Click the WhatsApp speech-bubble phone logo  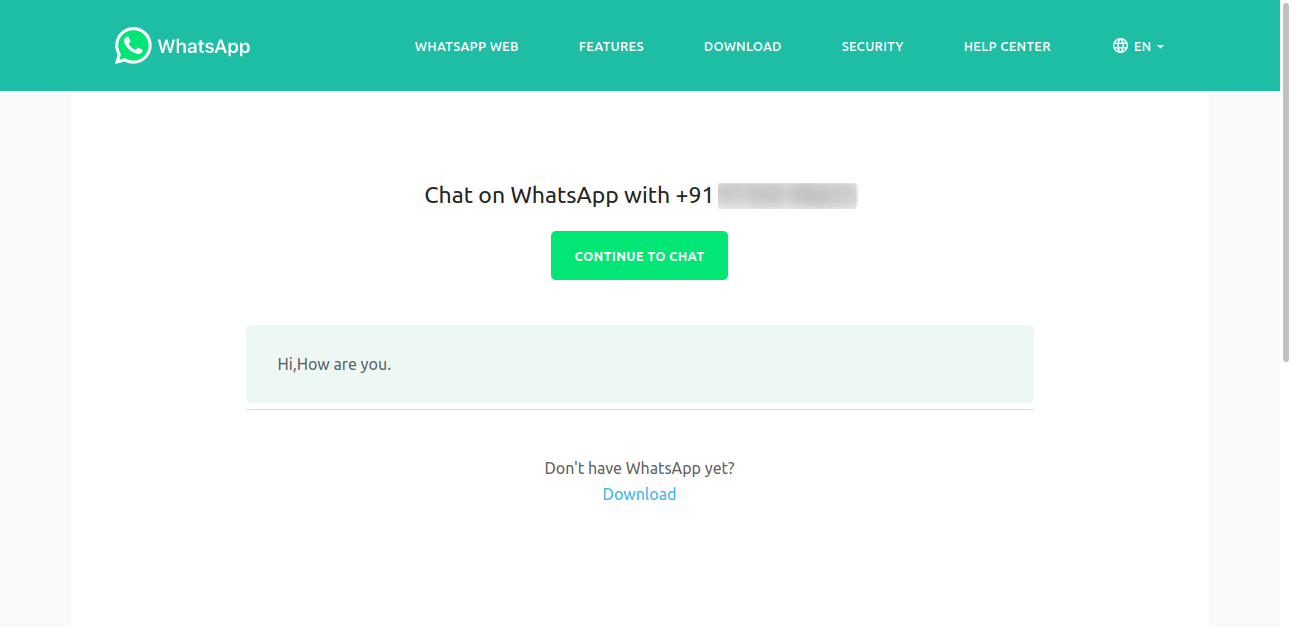133,46
